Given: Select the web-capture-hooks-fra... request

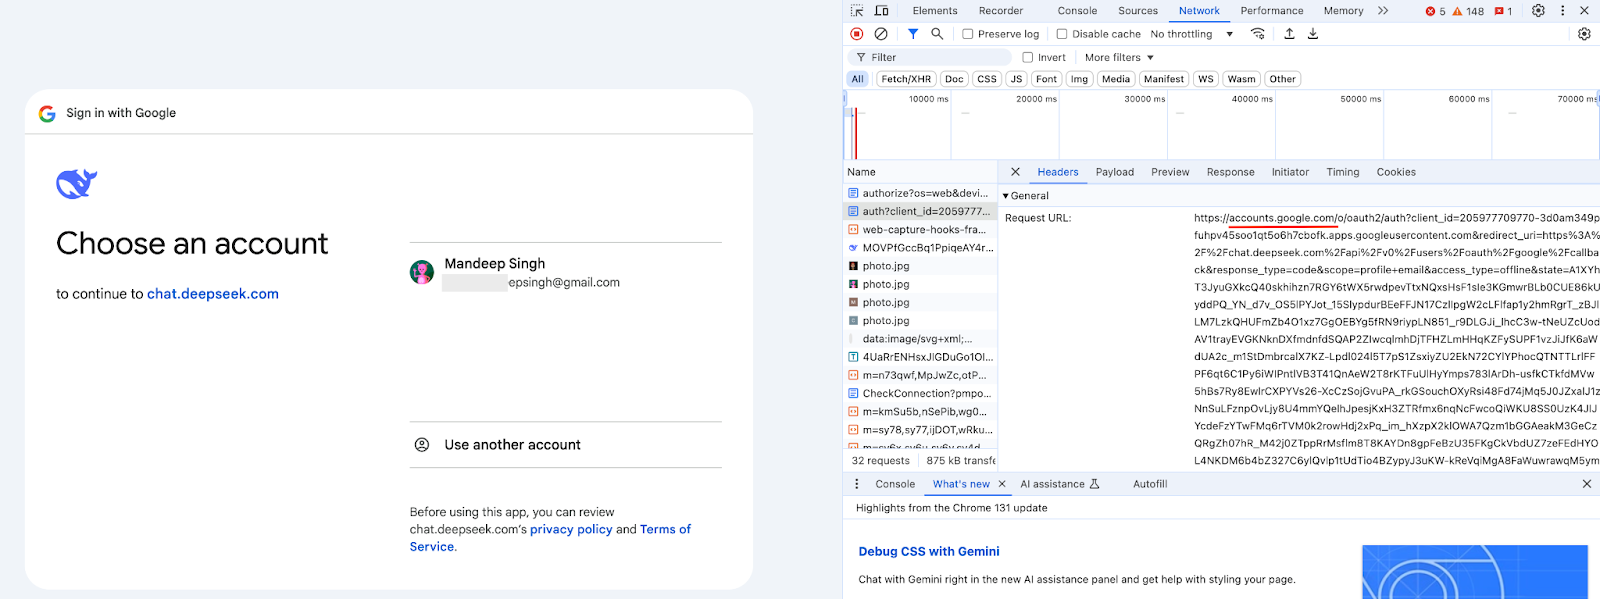Looking at the screenshot, I should coord(920,230).
